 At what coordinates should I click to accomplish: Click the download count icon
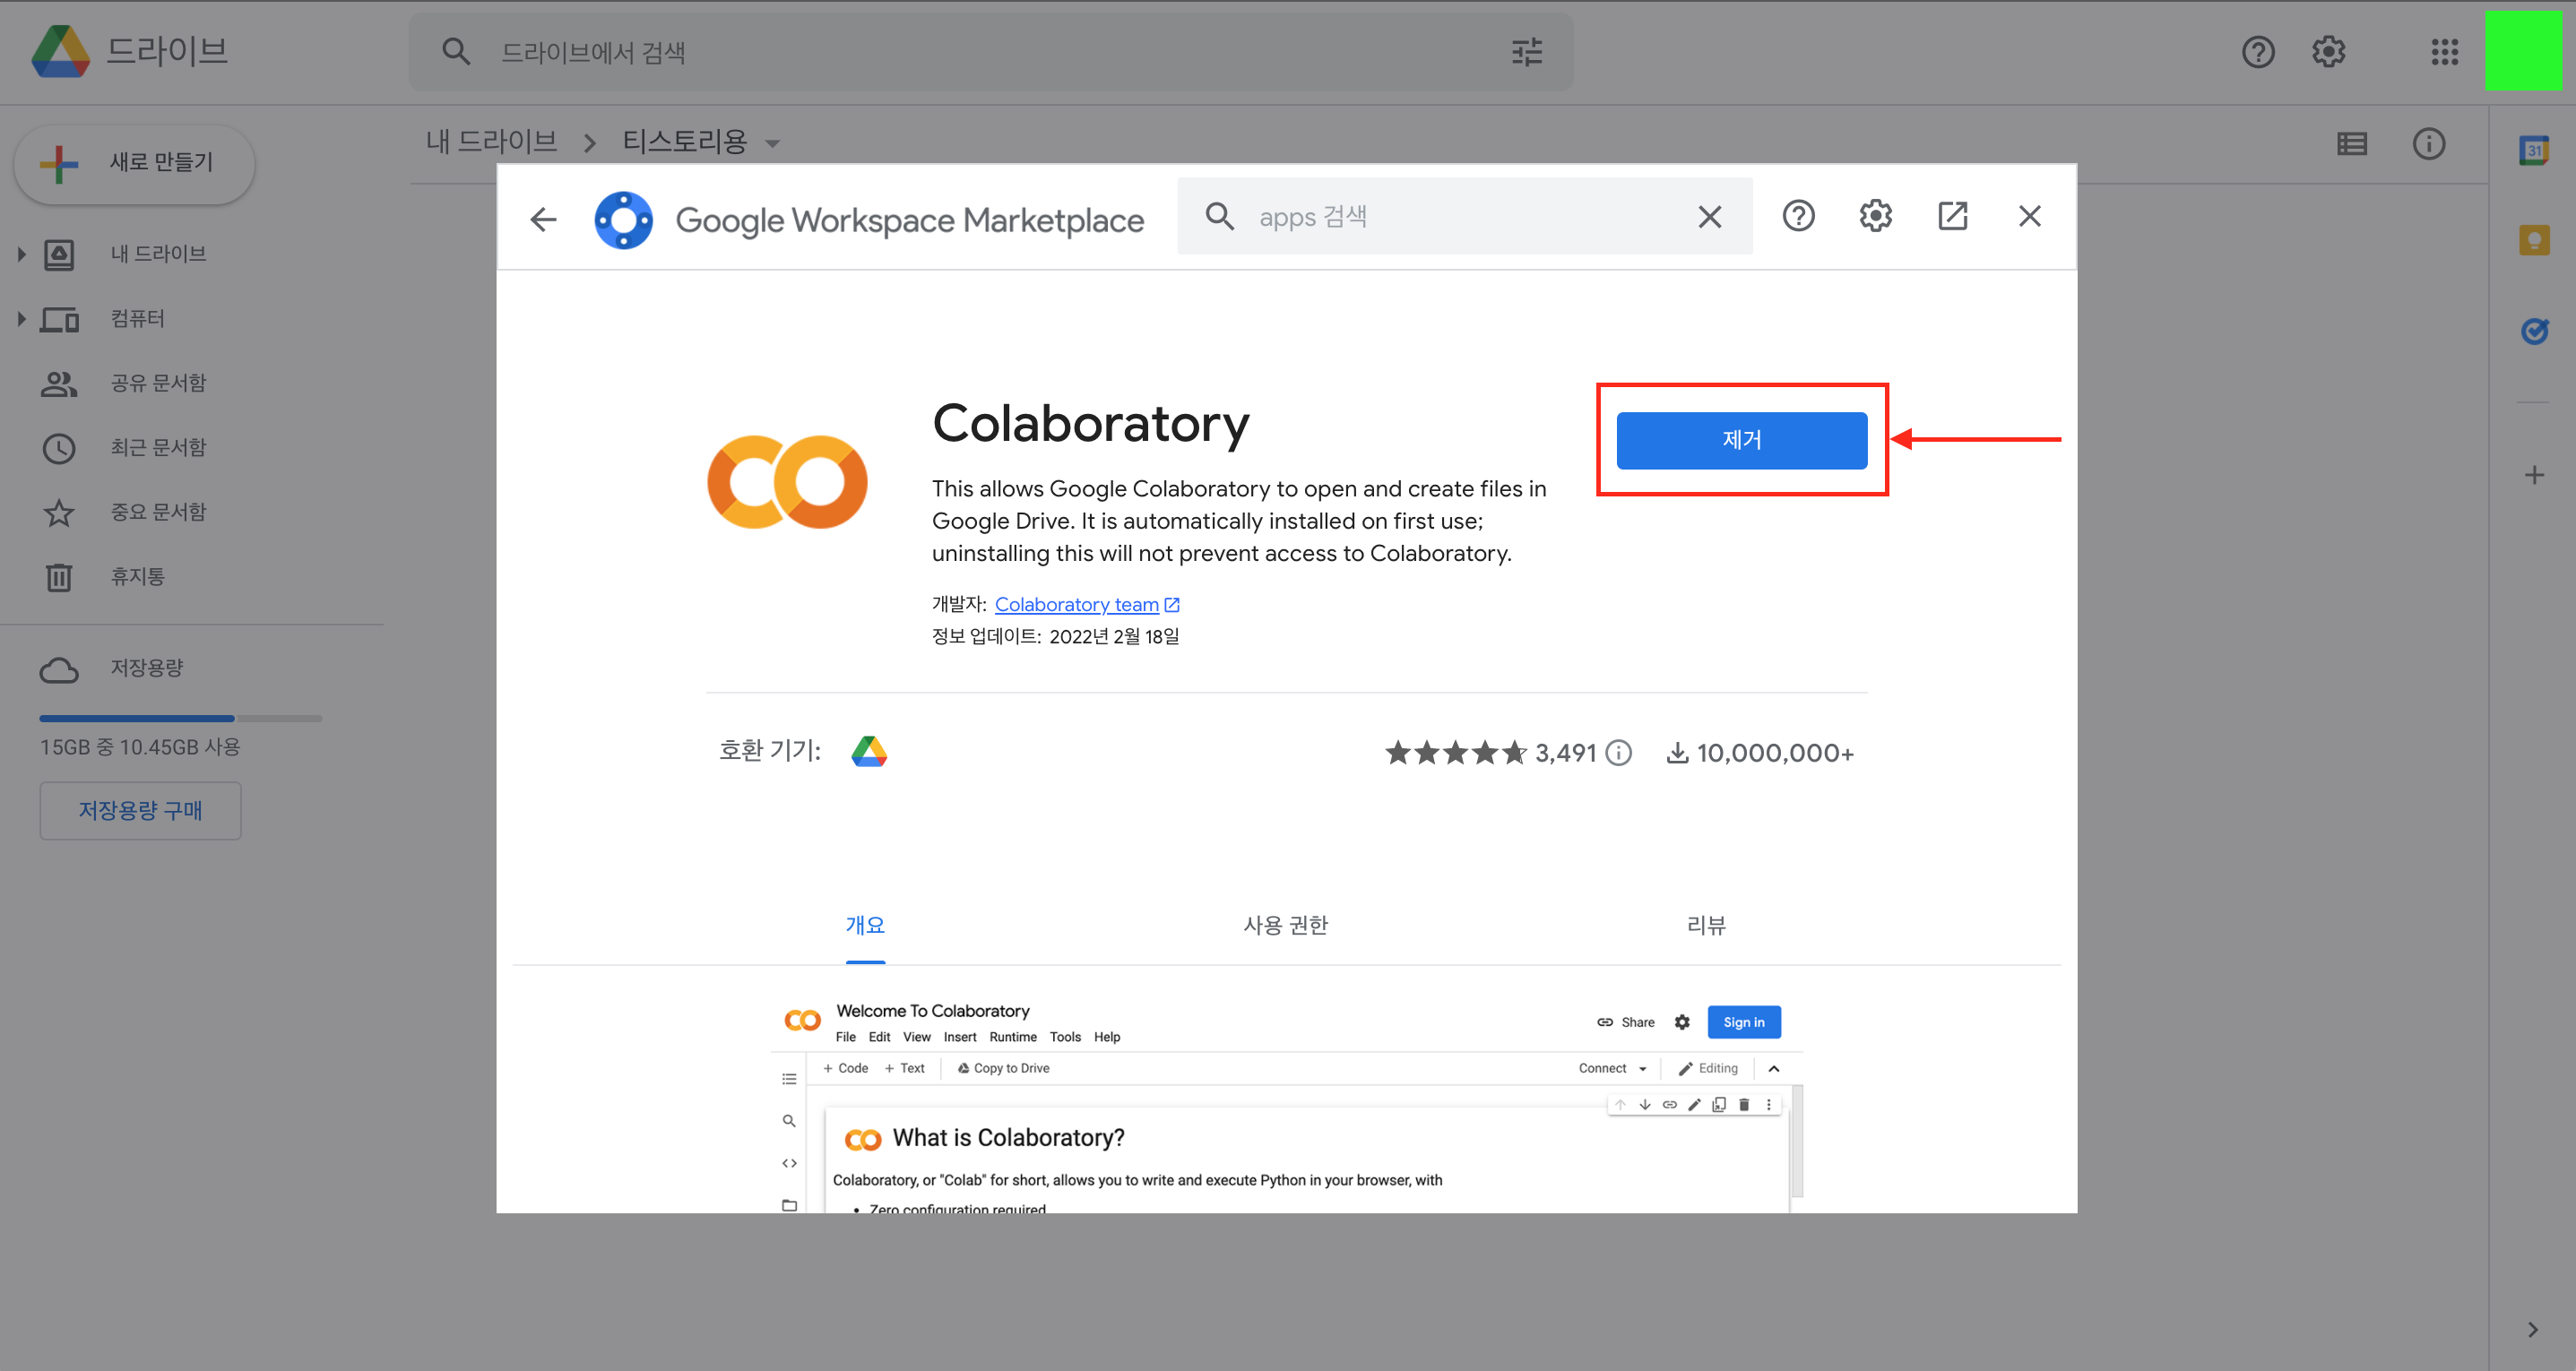[1677, 752]
